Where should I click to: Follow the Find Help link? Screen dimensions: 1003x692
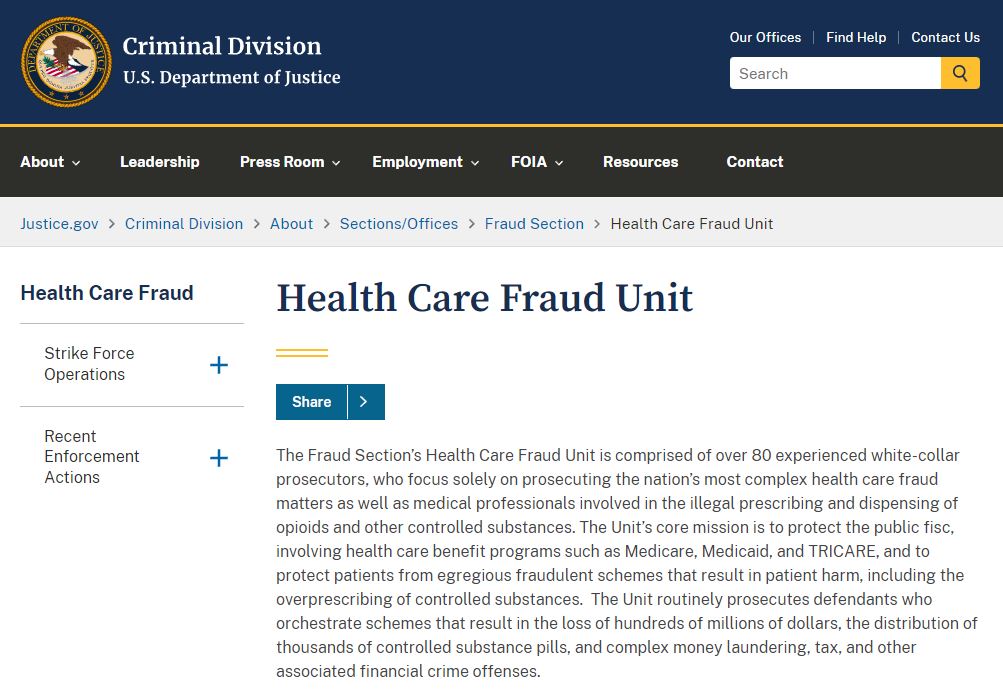coord(856,37)
